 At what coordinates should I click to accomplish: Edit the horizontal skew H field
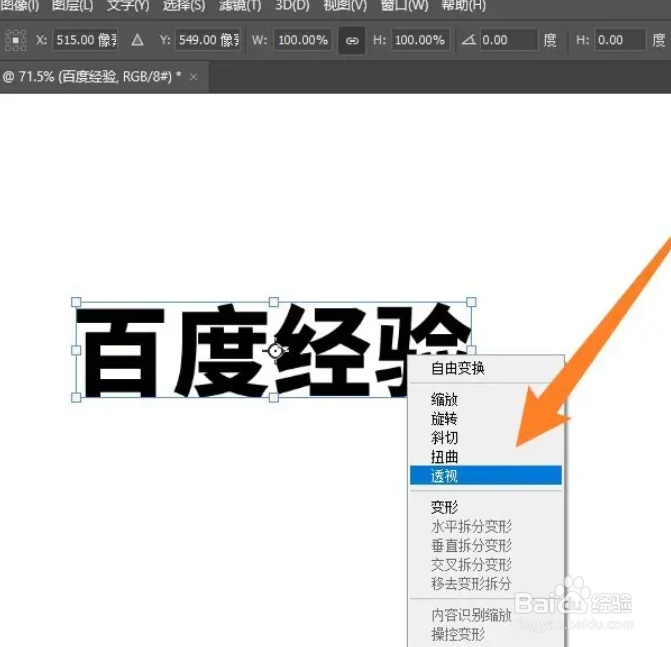pos(620,40)
